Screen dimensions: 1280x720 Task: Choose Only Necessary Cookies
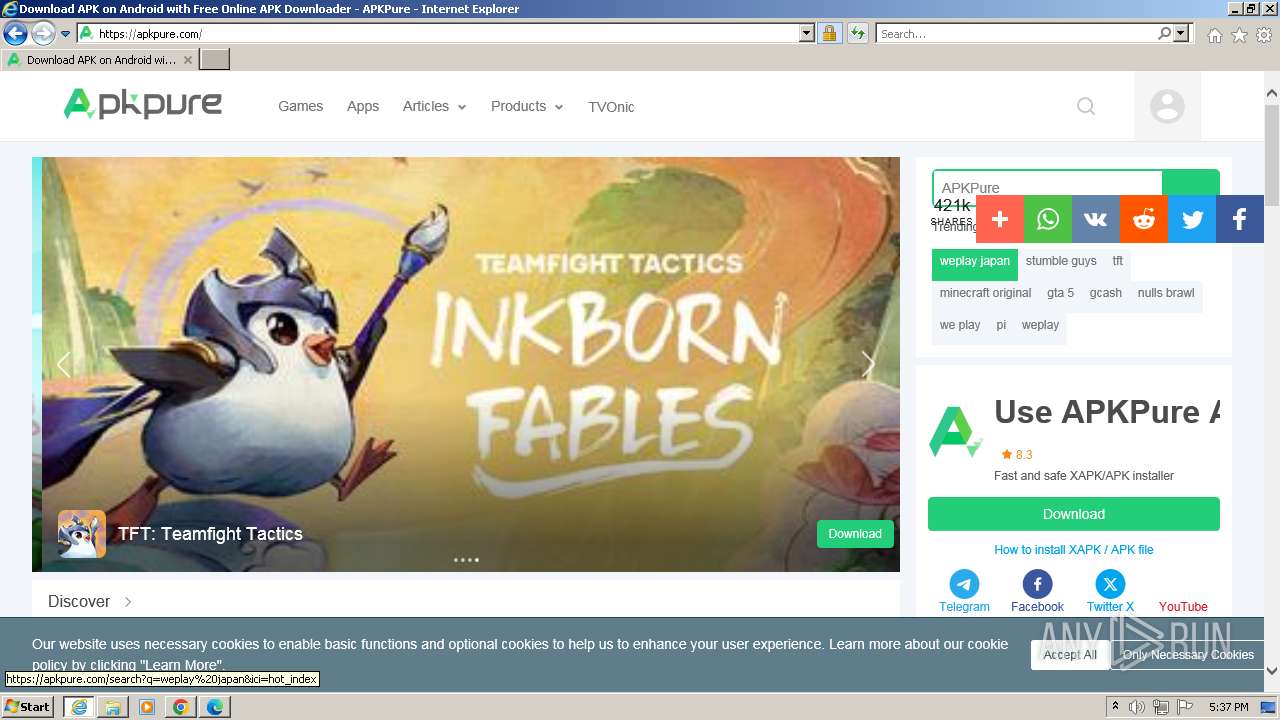point(1188,655)
